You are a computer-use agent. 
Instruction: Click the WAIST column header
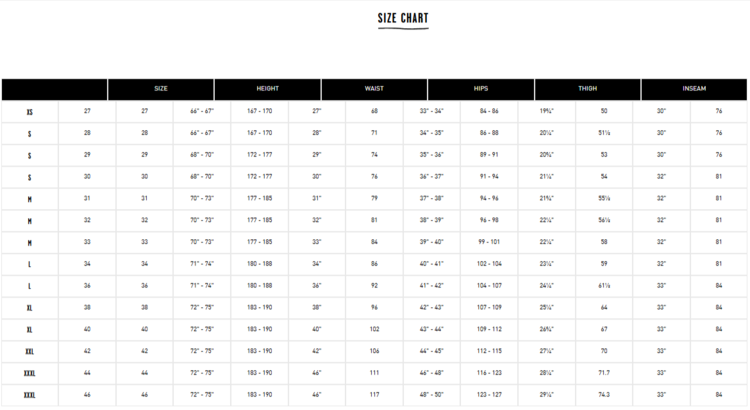(374, 89)
